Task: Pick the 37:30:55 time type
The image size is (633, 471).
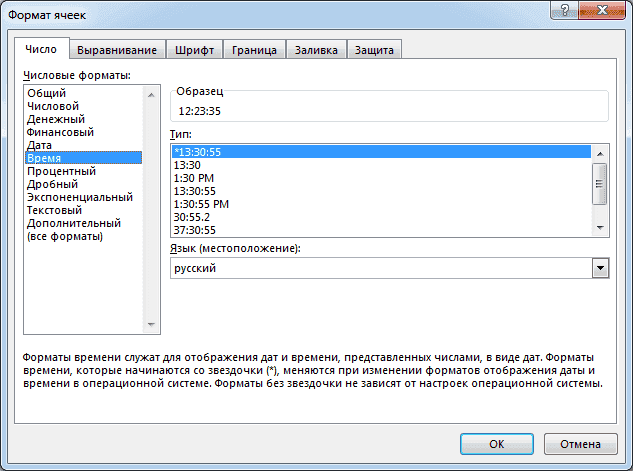Action: pos(194,230)
